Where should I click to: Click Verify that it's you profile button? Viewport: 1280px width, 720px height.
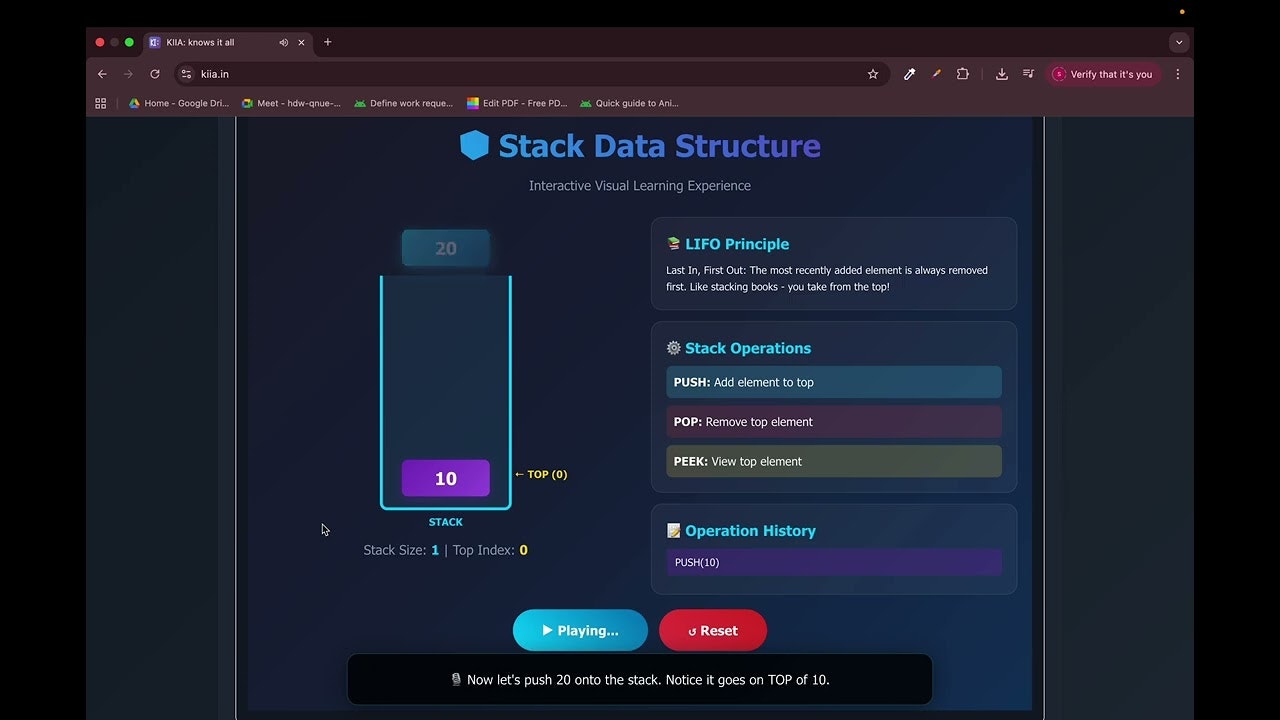point(1104,74)
